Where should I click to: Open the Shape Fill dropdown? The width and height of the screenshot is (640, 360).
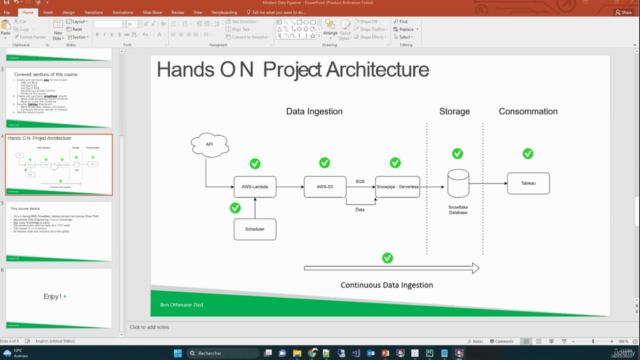click(x=367, y=21)
